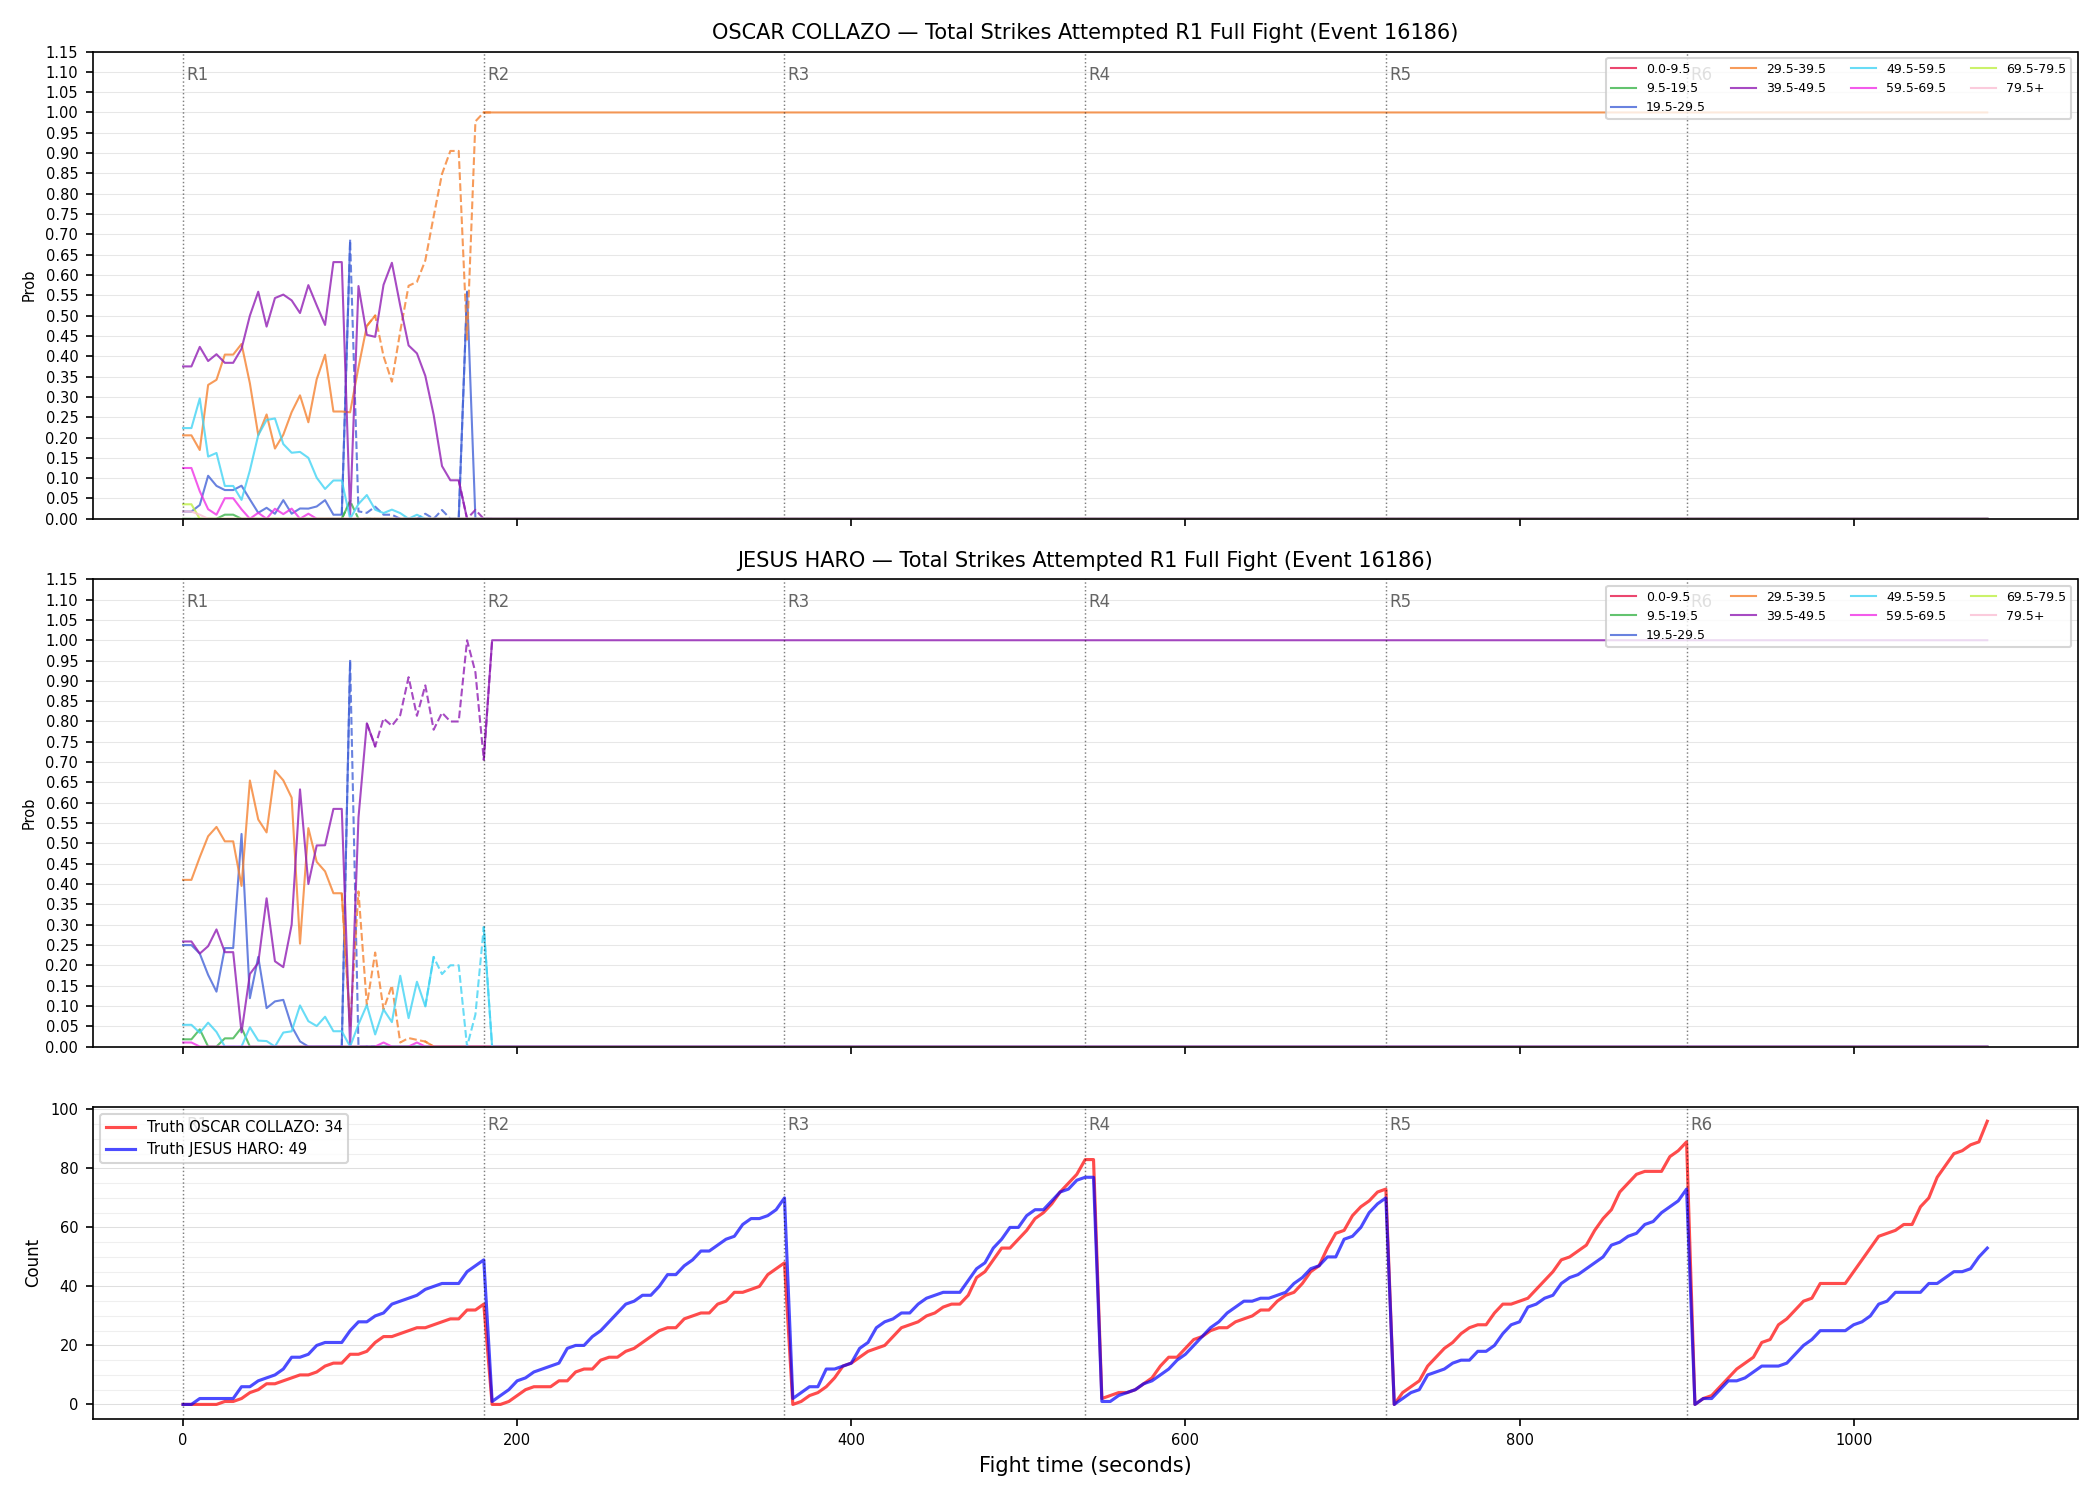Select the 39.5-49.5 legend entry in Oscar Collazo chart
The width and height of the screenshot is (2100, 1500).
pyautogui.click(x=1777, y=88)
